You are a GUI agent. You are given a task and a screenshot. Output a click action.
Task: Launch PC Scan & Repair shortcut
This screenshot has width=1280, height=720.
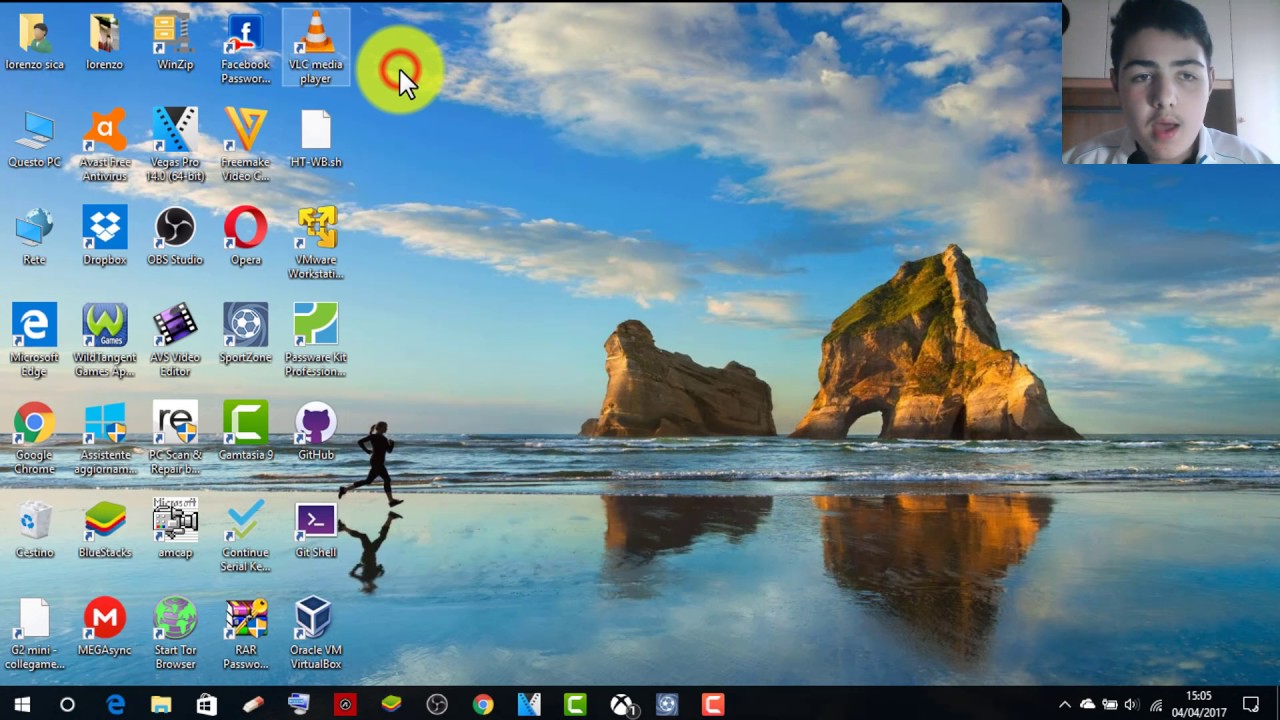pos(175,439)
